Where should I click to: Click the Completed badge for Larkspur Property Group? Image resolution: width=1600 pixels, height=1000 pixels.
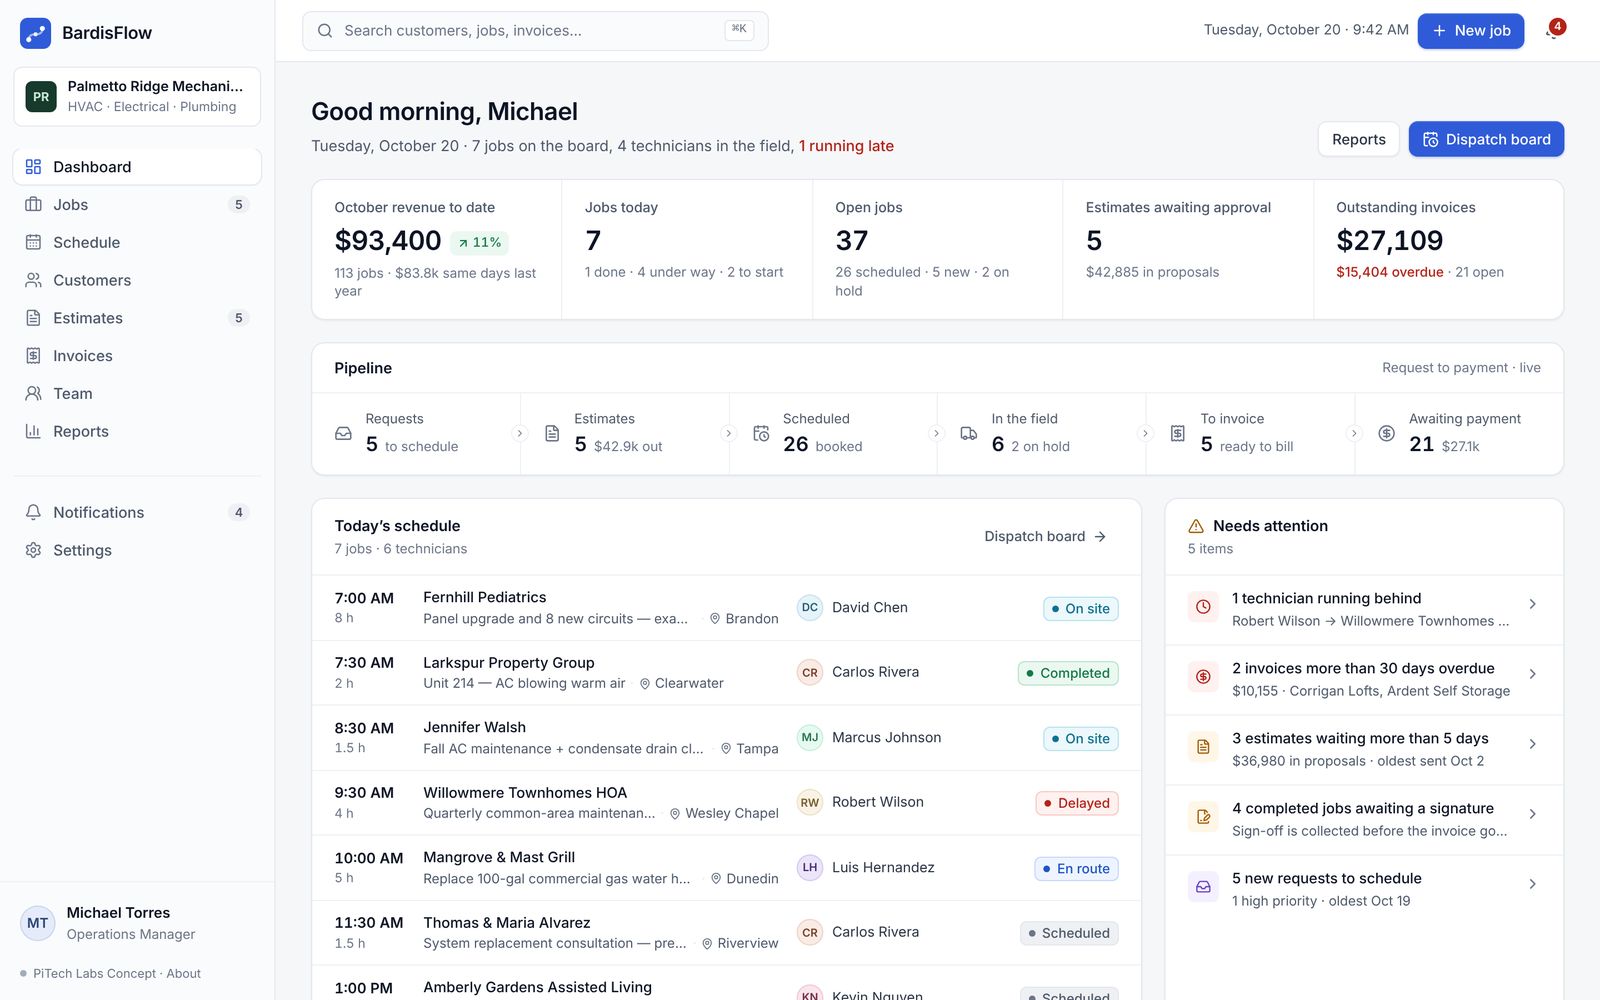(x=1068, y=673)
